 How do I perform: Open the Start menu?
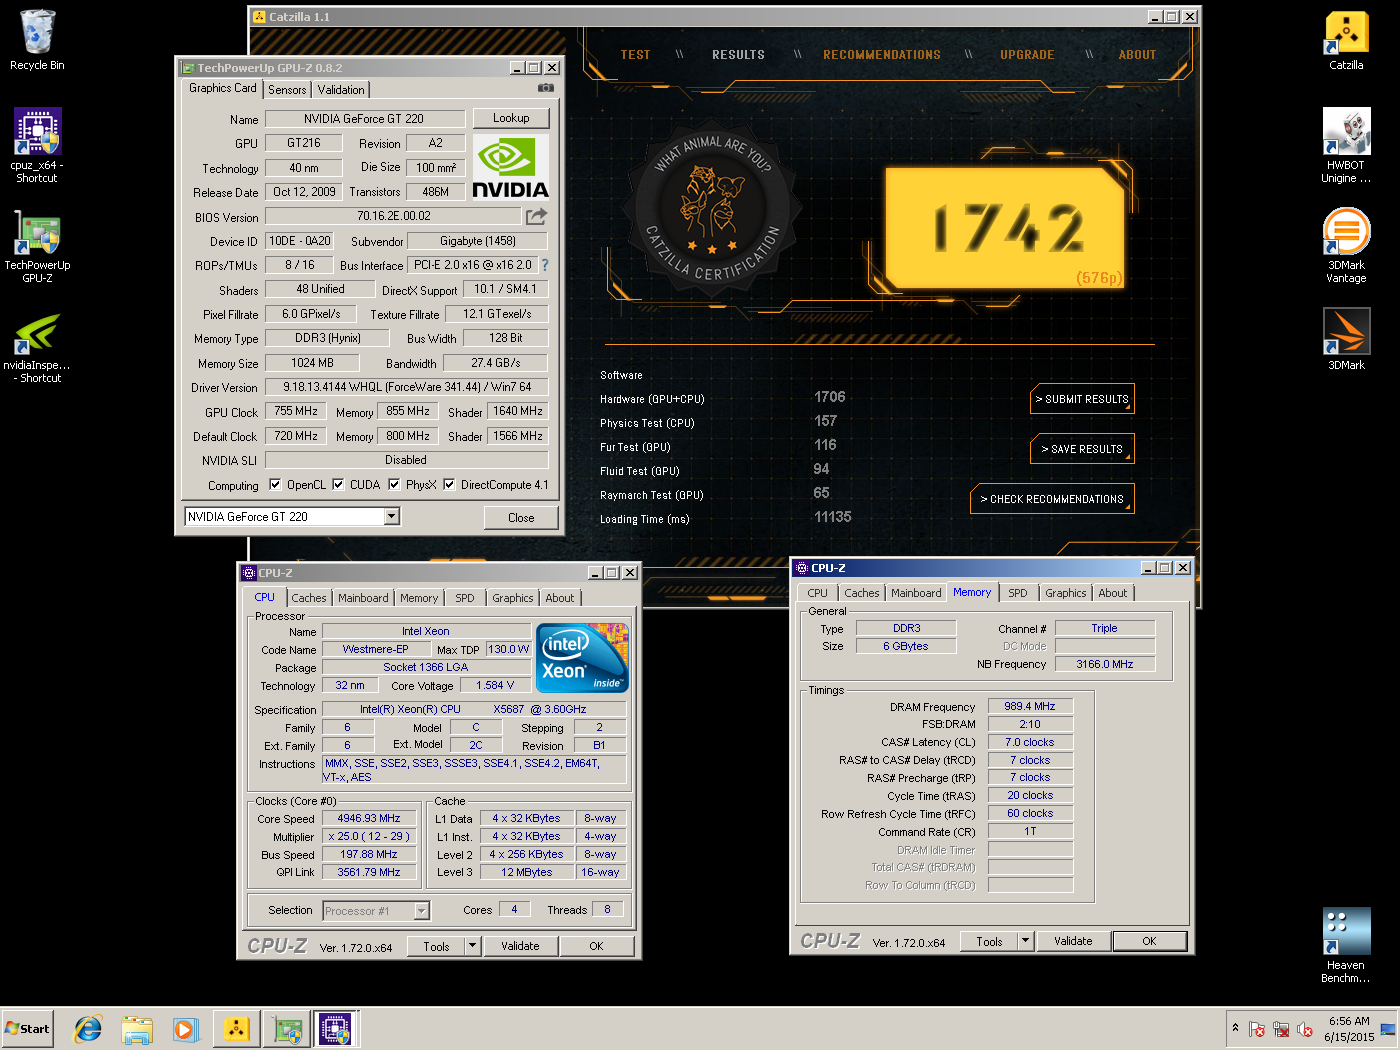click(x=27, y=1028)
